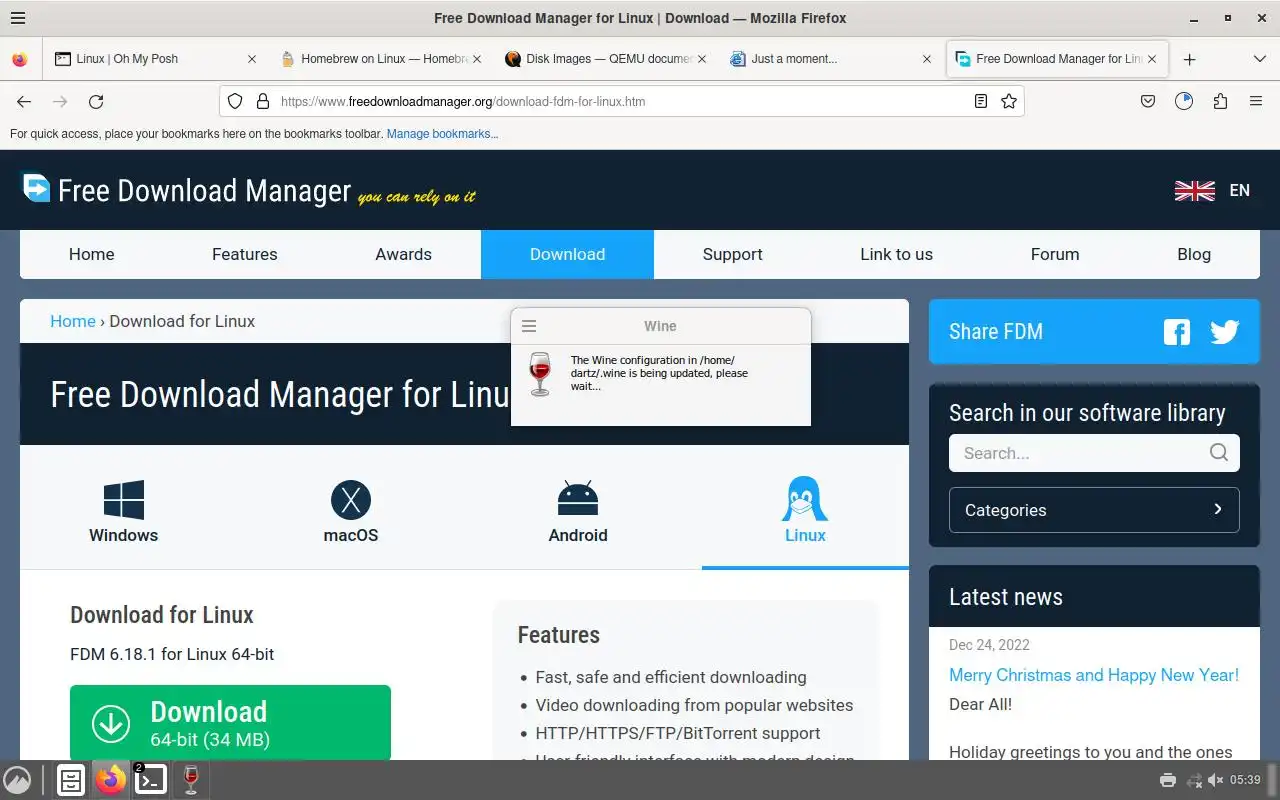Screen dimensions: 1280x800
Task: Open Download navigation item
Action: coord(567,254)
